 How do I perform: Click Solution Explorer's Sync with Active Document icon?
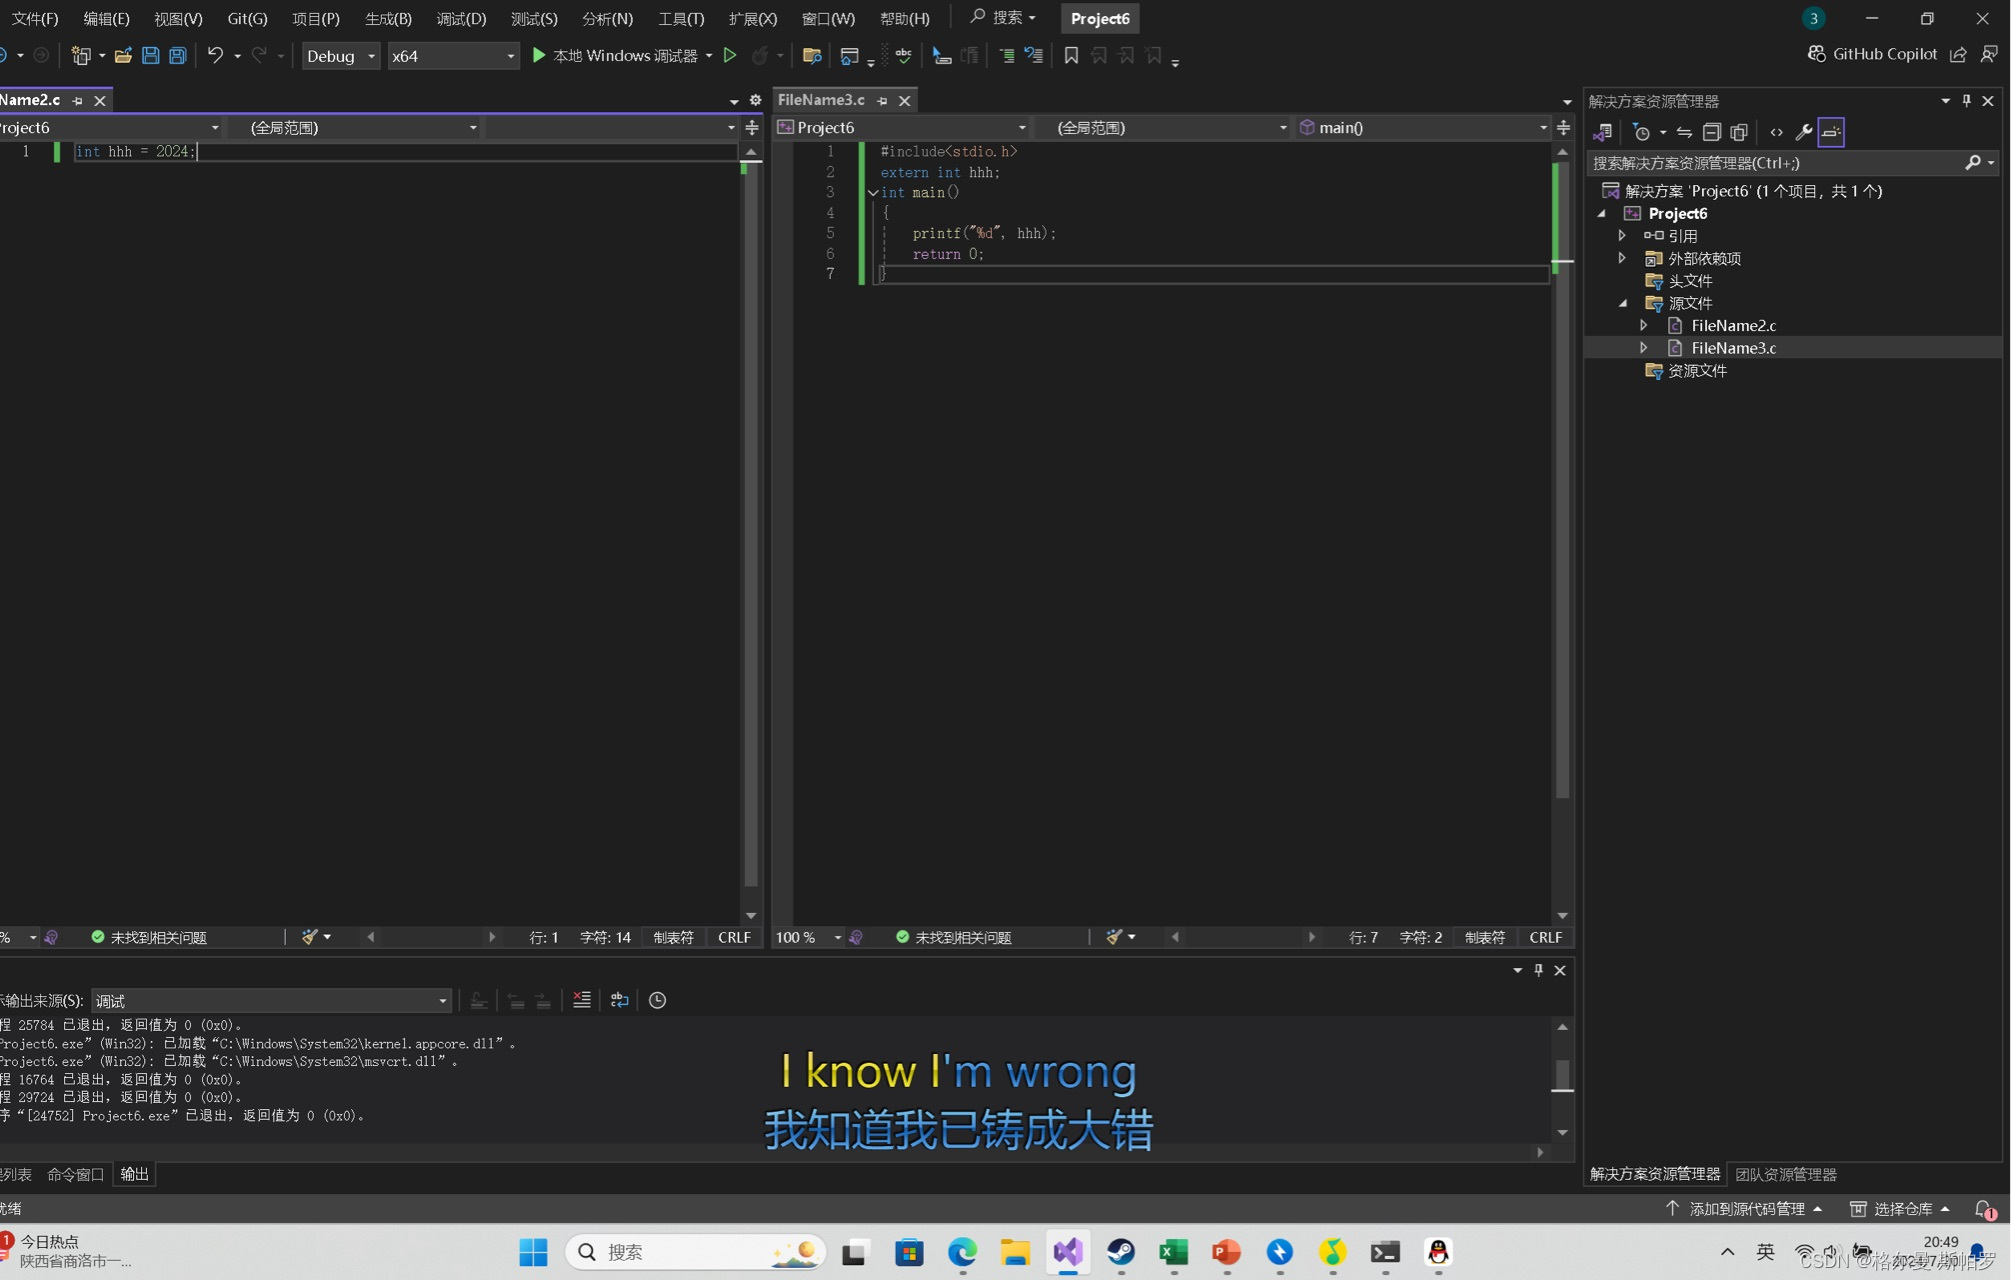click(x=1684, y=132)
